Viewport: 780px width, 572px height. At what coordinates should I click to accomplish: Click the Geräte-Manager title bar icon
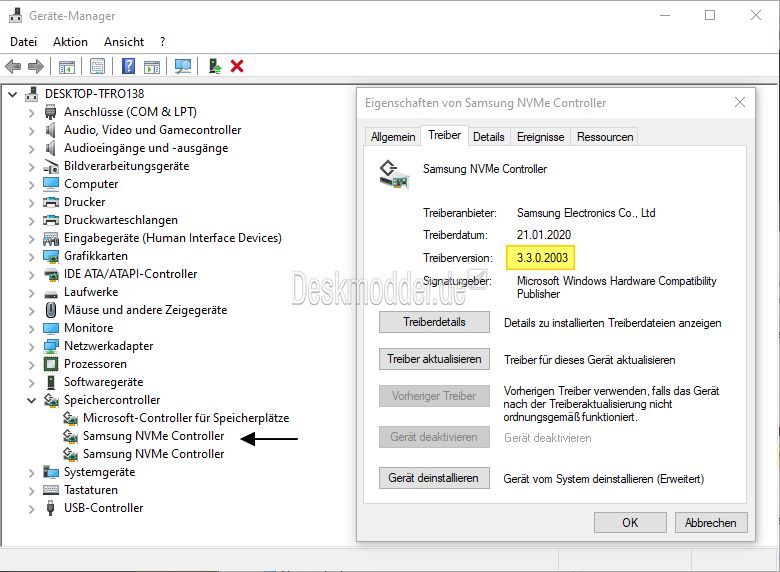click(15, 15)
